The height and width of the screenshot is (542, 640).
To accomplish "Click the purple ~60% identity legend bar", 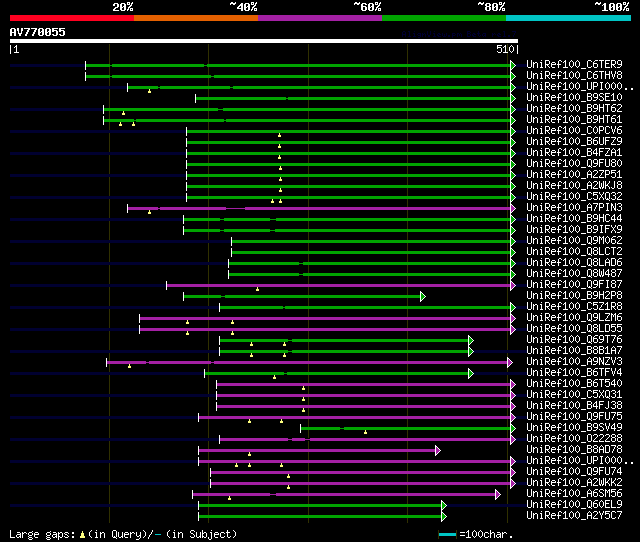I will click(320, 18).
